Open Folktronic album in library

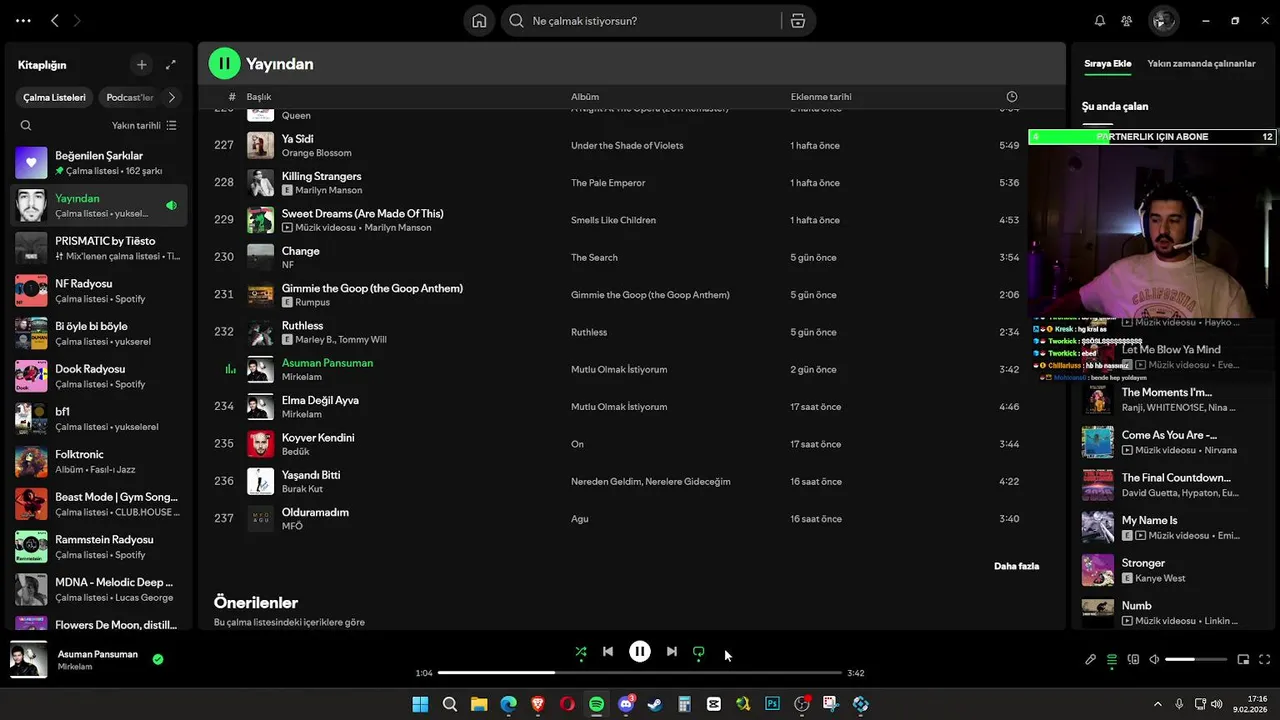(x=100, y=461)
